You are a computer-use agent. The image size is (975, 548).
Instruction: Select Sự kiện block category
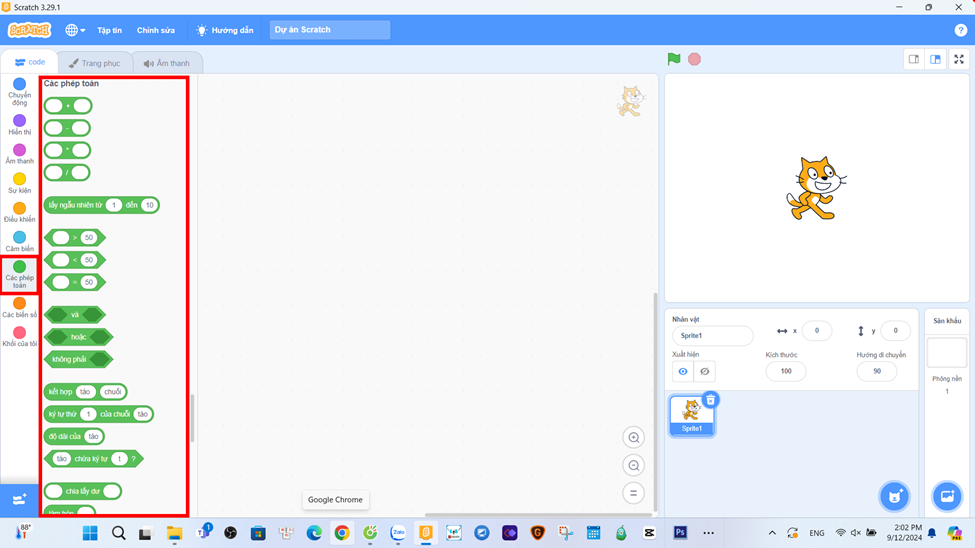tap(19, 183)
